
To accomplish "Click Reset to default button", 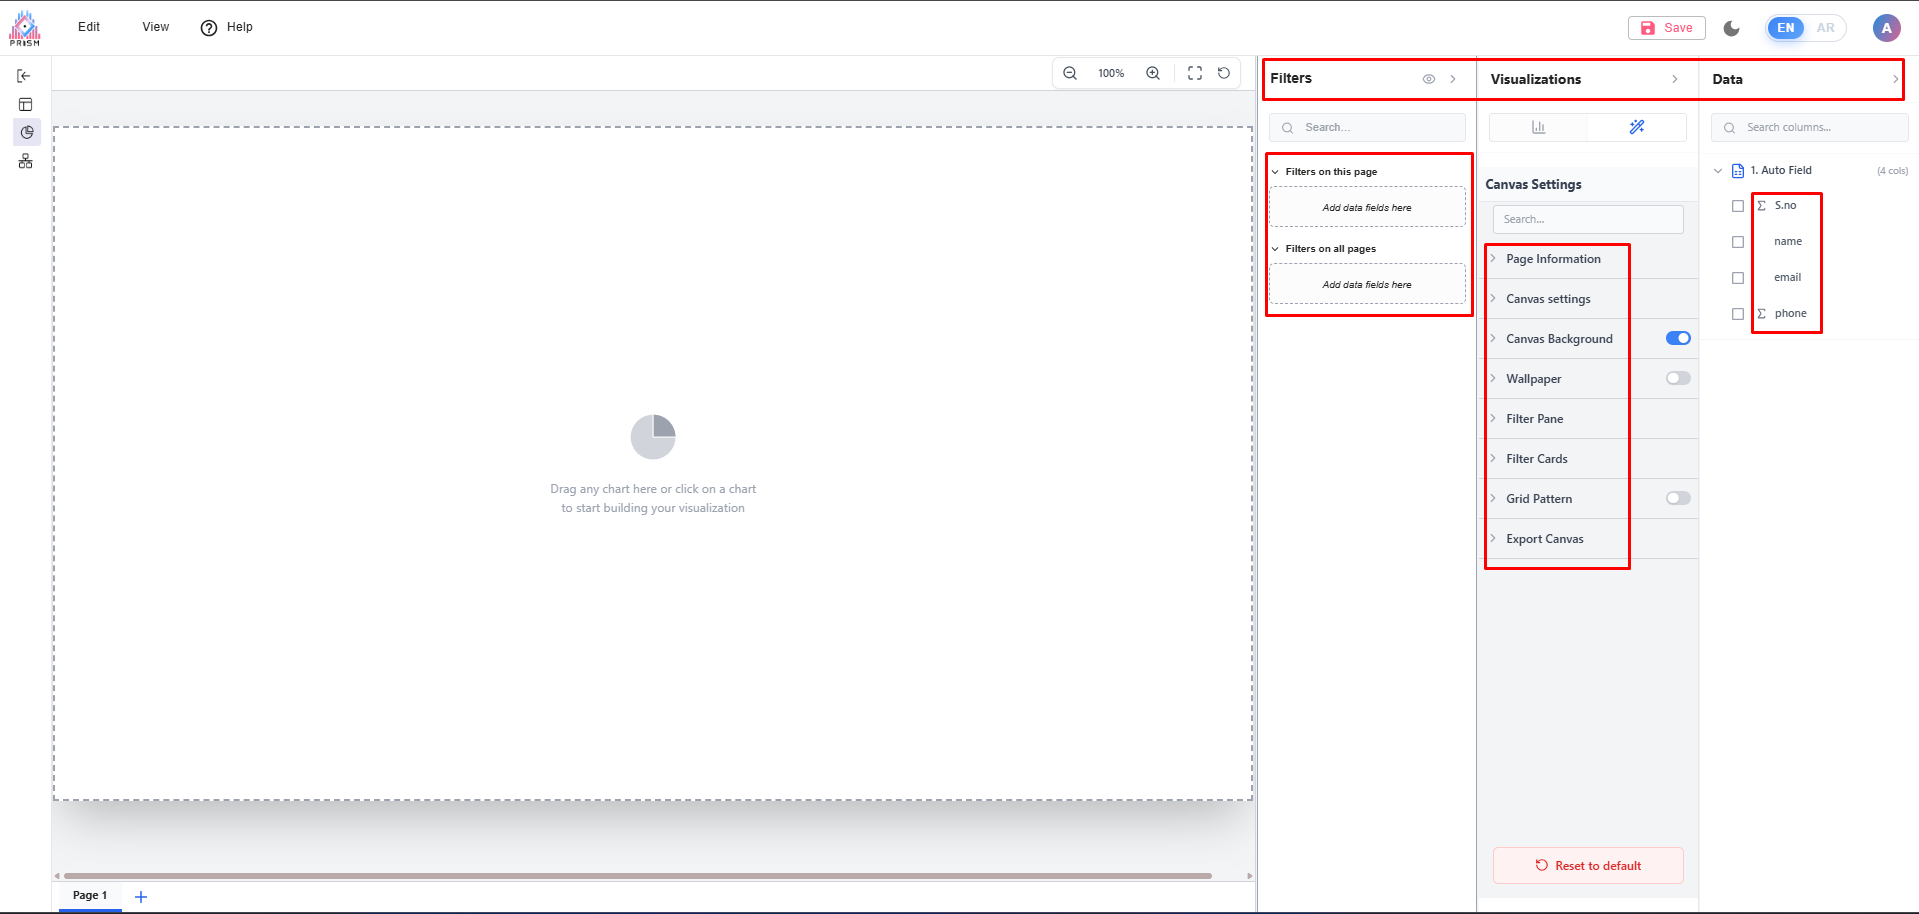I will pos(1588,866).
